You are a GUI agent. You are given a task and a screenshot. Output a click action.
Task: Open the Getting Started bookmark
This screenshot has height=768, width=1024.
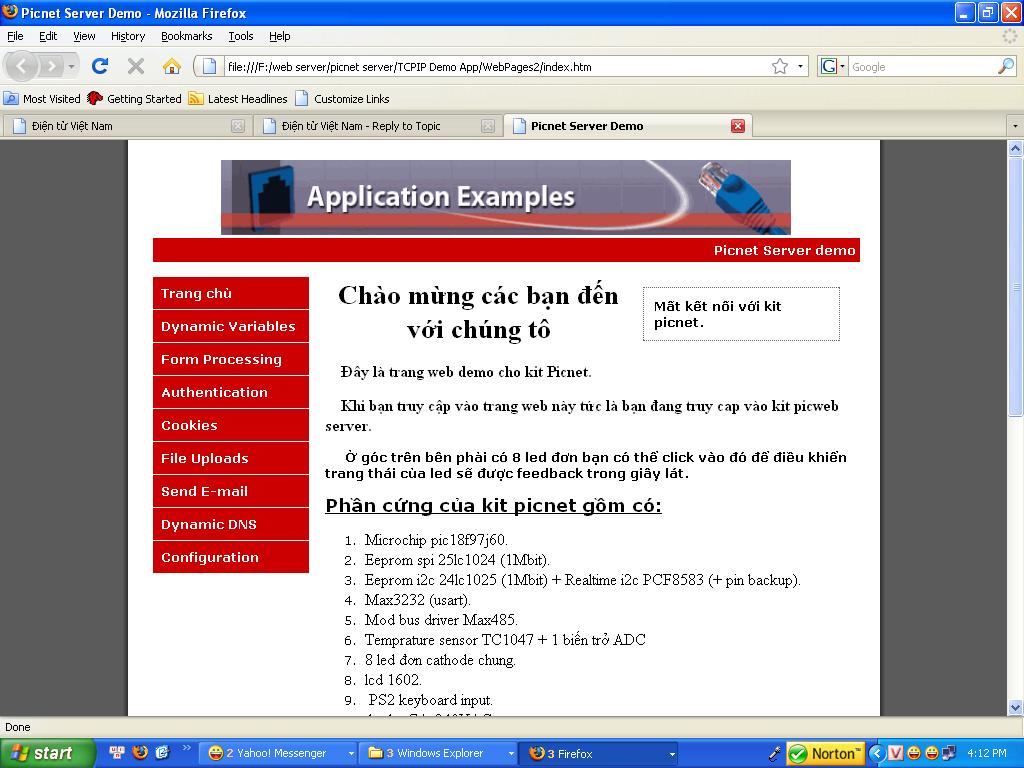(x=135, y=99)
